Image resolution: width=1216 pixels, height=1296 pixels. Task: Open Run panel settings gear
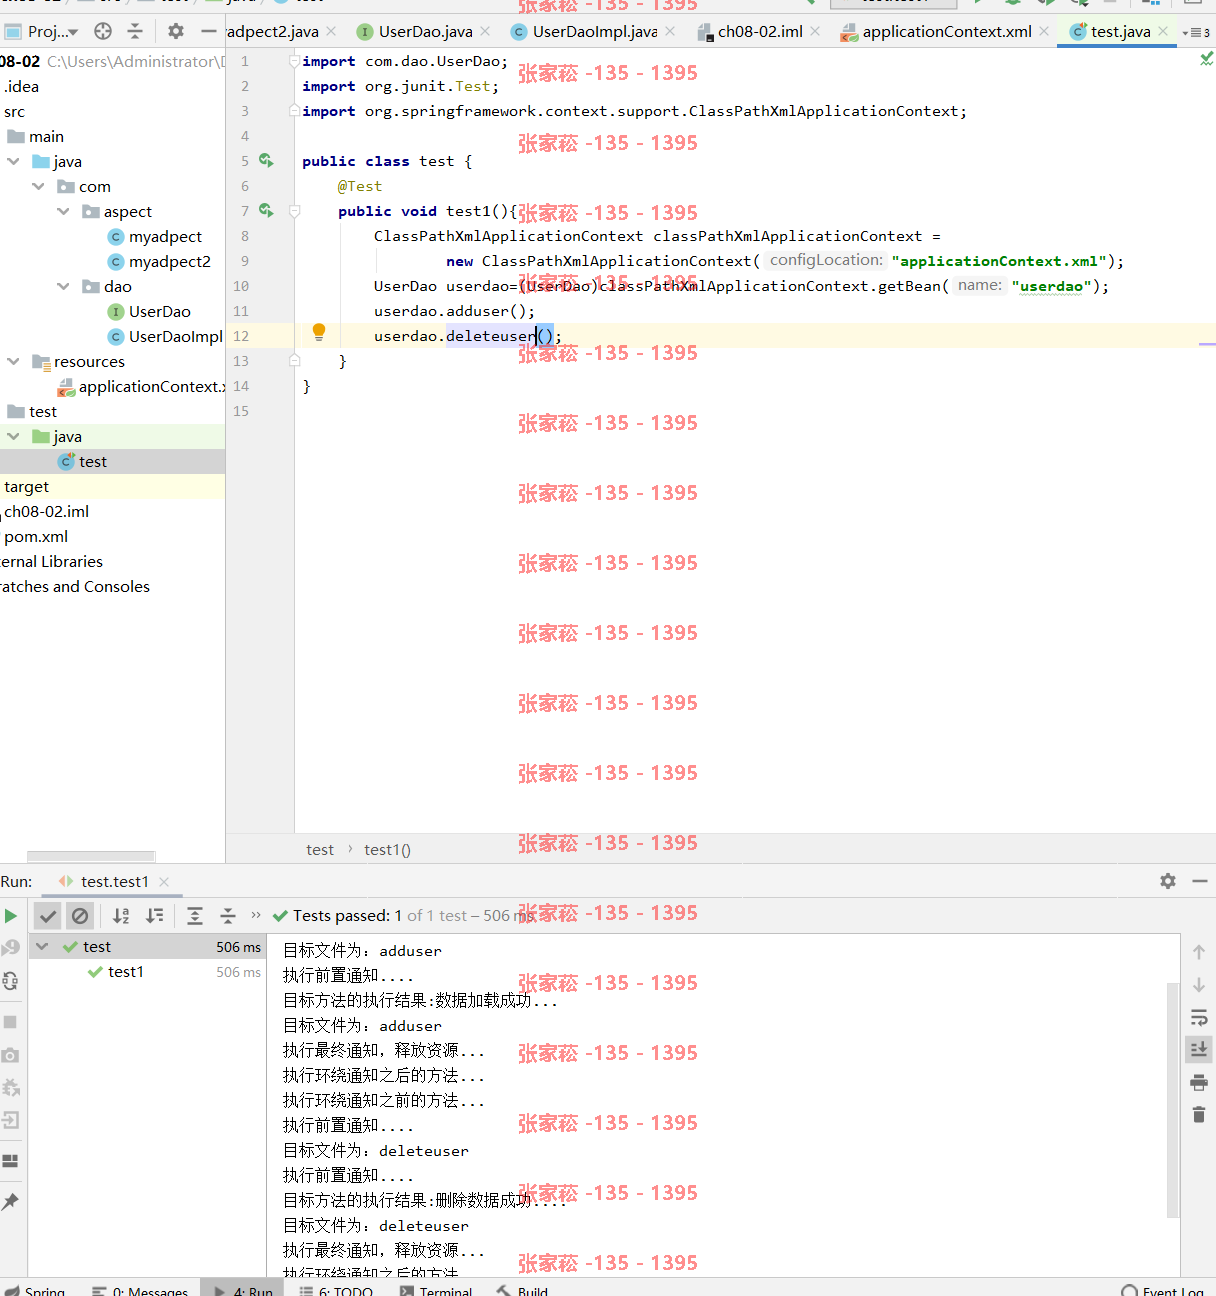[1168, 881]
